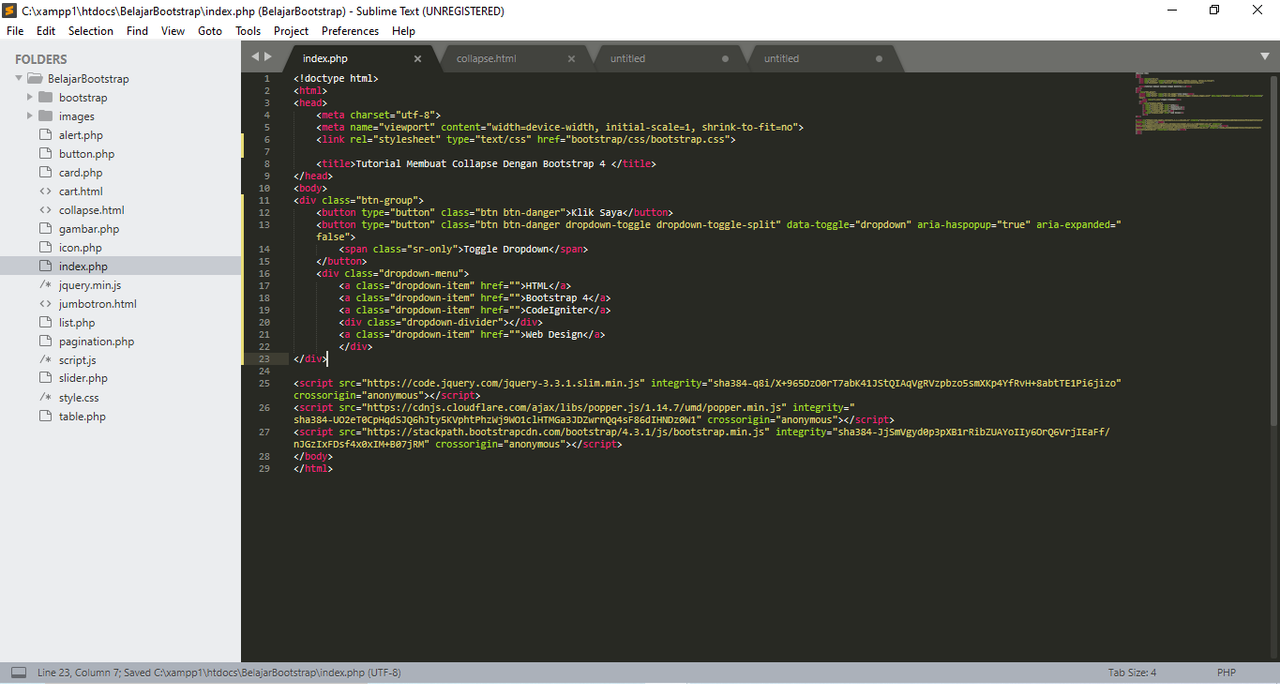
Task: Click the FOLDERS sidebar heading
Action: pyautogui.click(x=41, y=59)
